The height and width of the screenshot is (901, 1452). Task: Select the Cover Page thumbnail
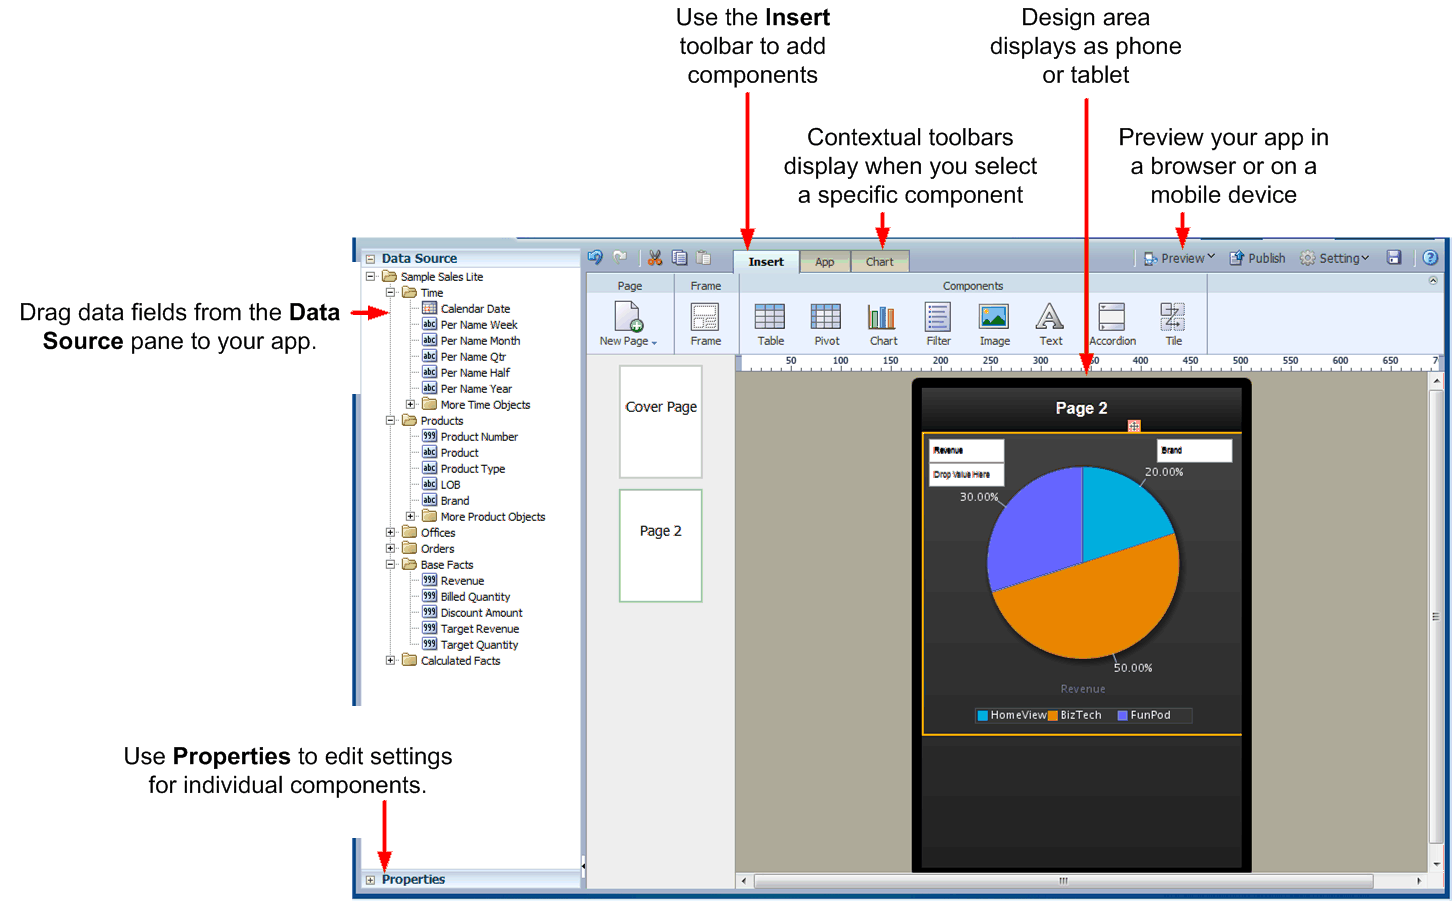(x=660, y=421)
